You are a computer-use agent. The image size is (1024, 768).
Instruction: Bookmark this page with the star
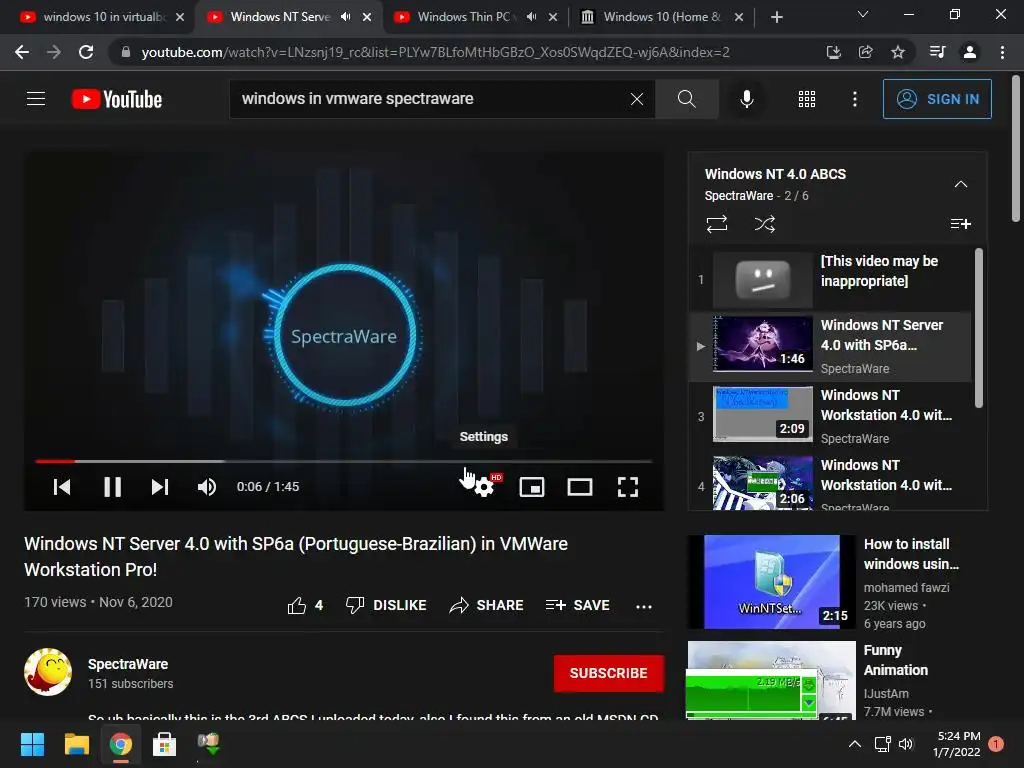898,52
